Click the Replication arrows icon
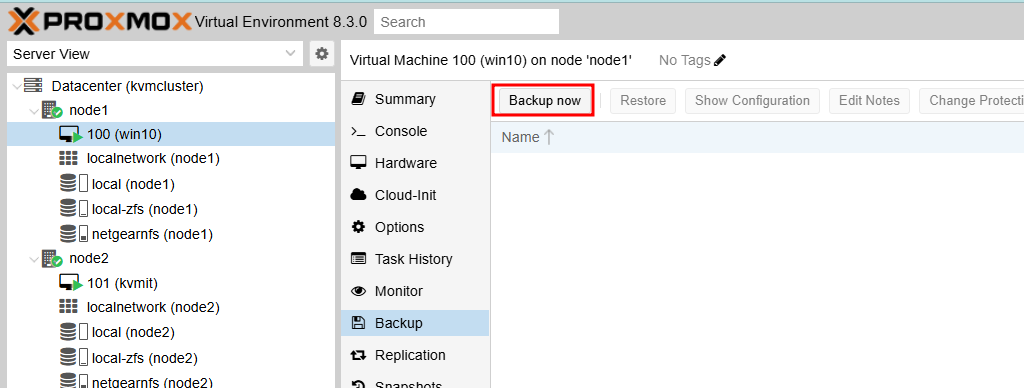The image size is (1024, 388). [359, 355]
